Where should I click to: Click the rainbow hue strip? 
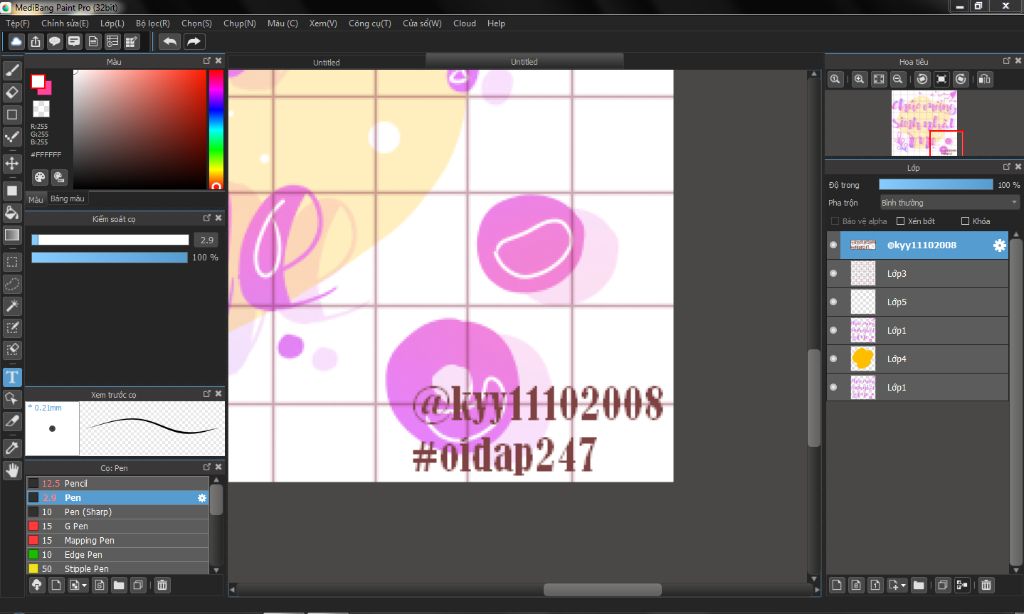(x=216, y=129)
